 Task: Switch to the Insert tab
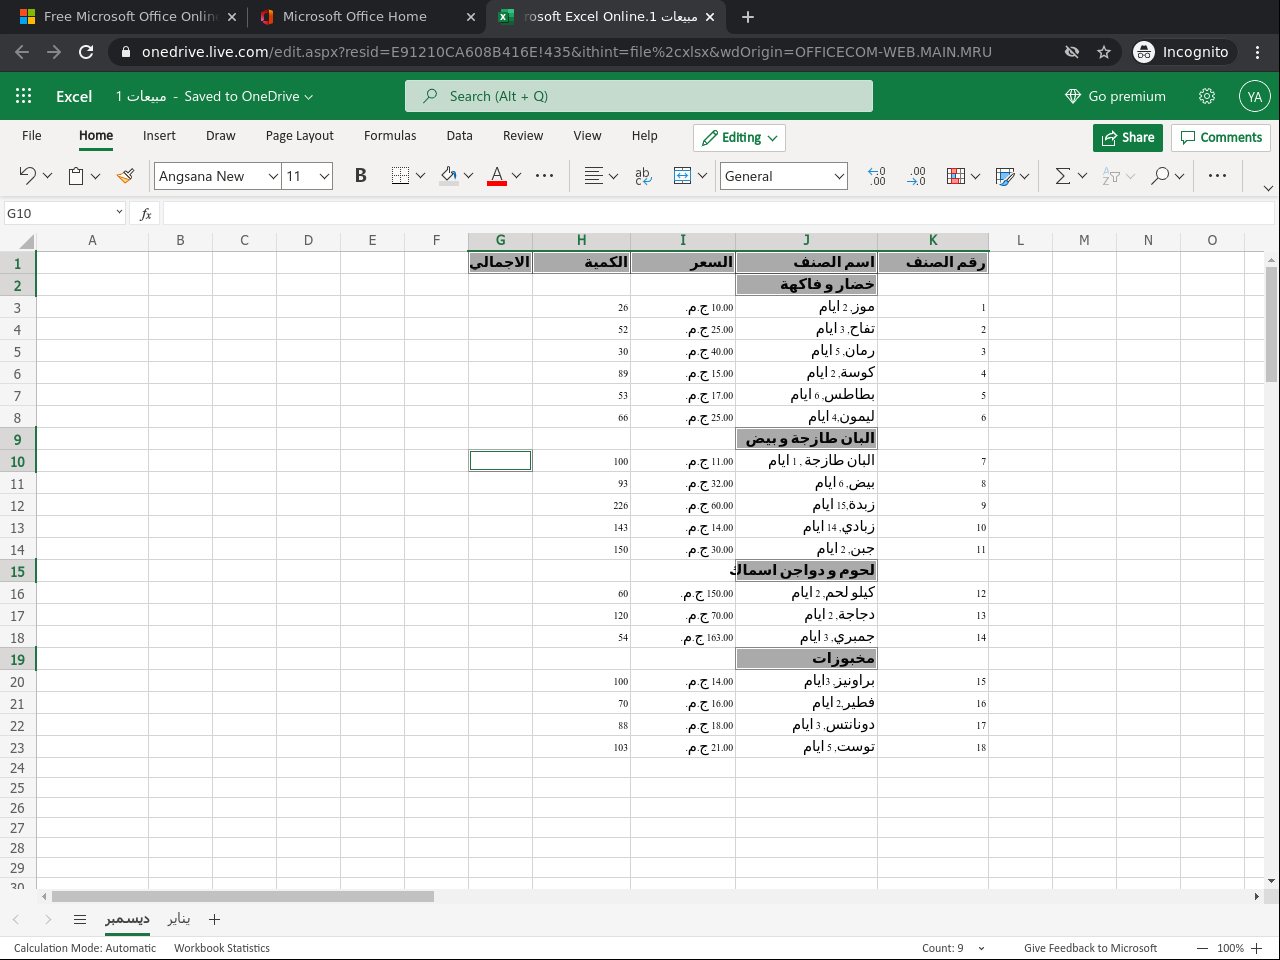point(159,136)
